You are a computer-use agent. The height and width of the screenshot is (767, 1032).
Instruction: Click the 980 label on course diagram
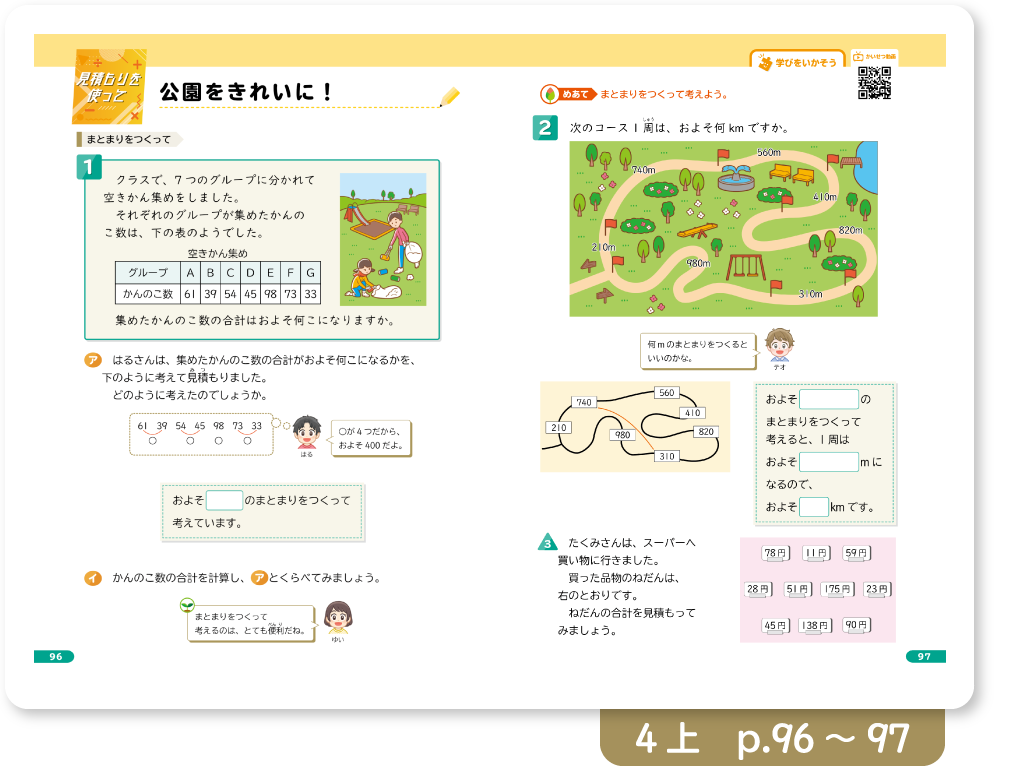[623, 436]
